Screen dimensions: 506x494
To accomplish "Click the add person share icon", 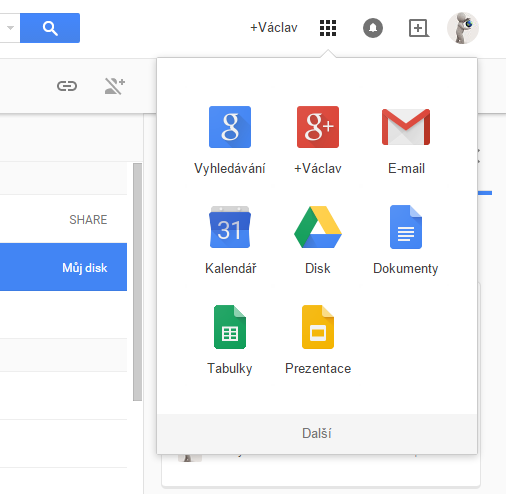I will point(115,86).
